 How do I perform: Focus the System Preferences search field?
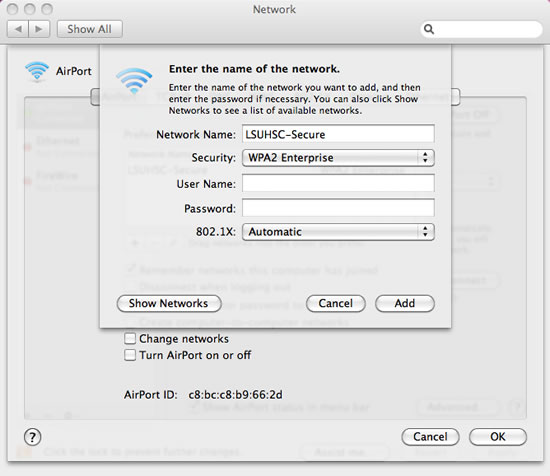481,29
